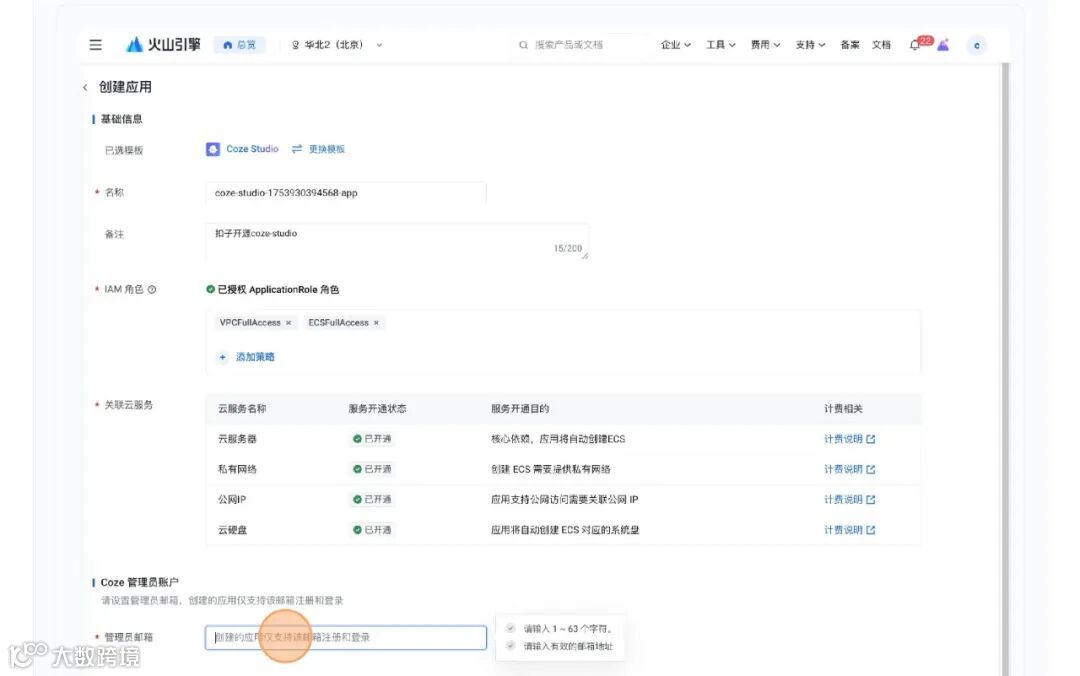Click the 已开通 status of 公网IP
The image size is (1080, 676).
(x=372, y=500)
